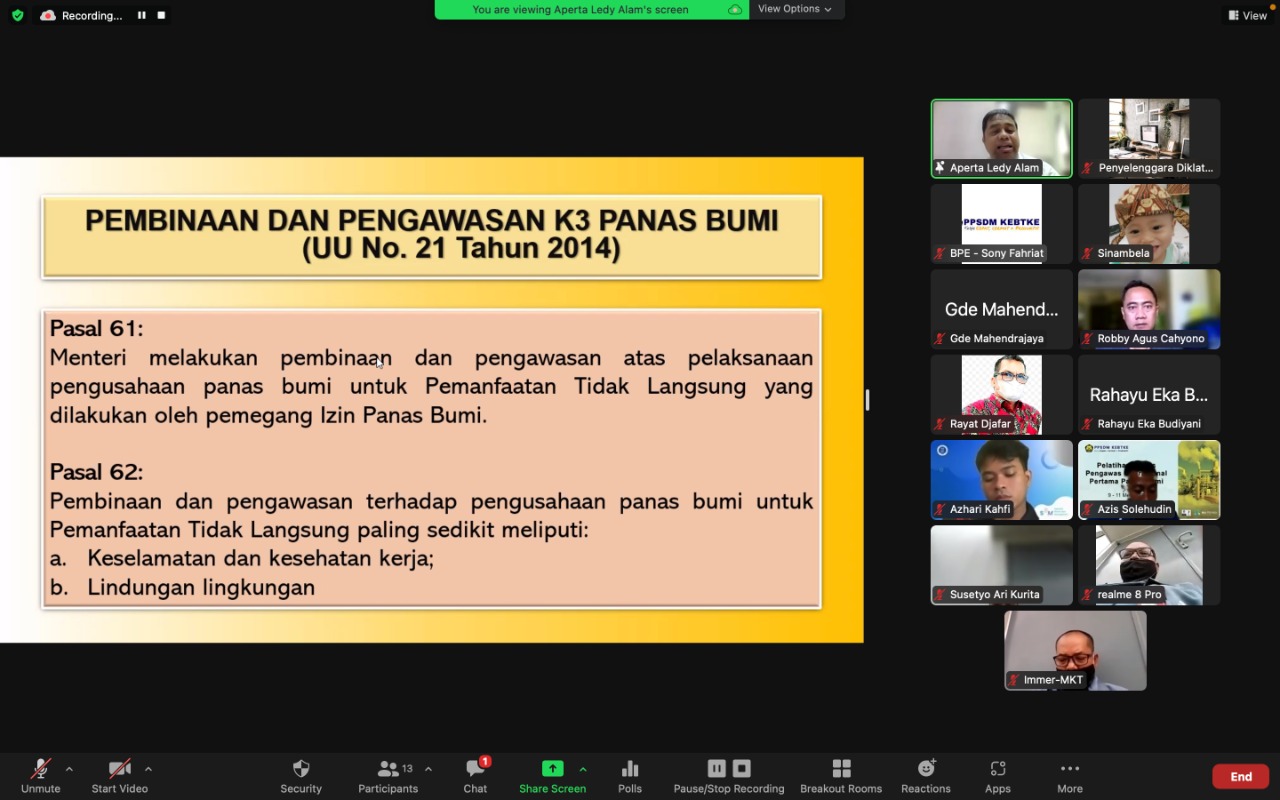Select Rahayu Eka Budiyani participant tile

[x=1149, y=395]
